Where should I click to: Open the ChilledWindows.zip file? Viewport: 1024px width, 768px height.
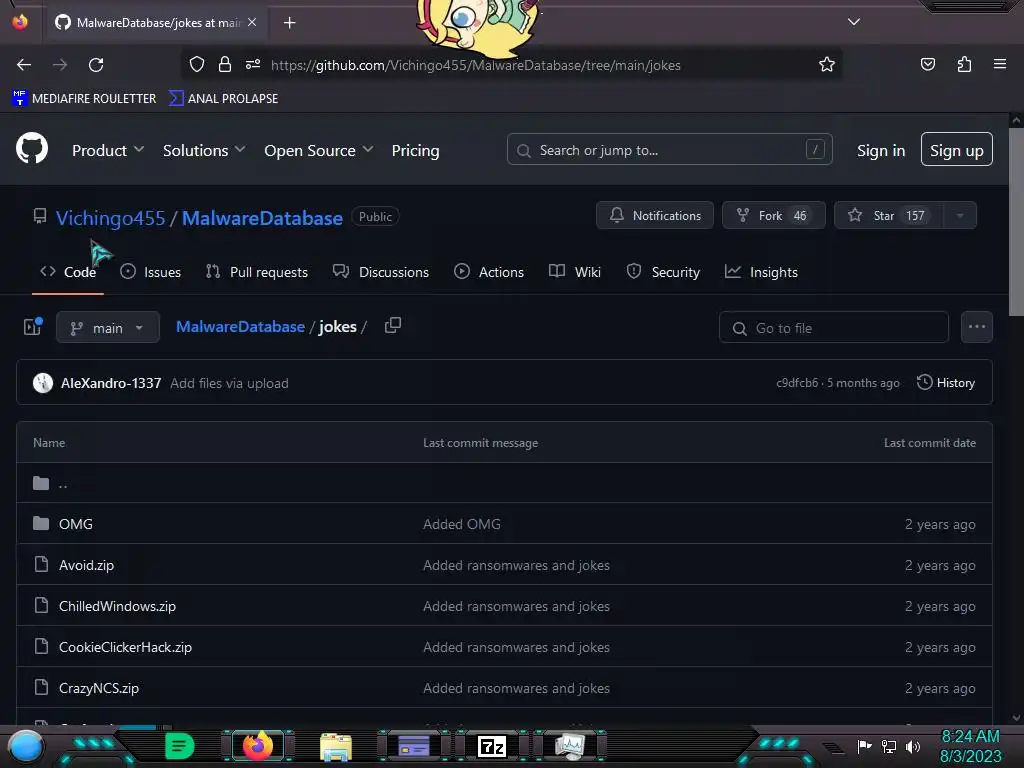(x=118, y=606)
